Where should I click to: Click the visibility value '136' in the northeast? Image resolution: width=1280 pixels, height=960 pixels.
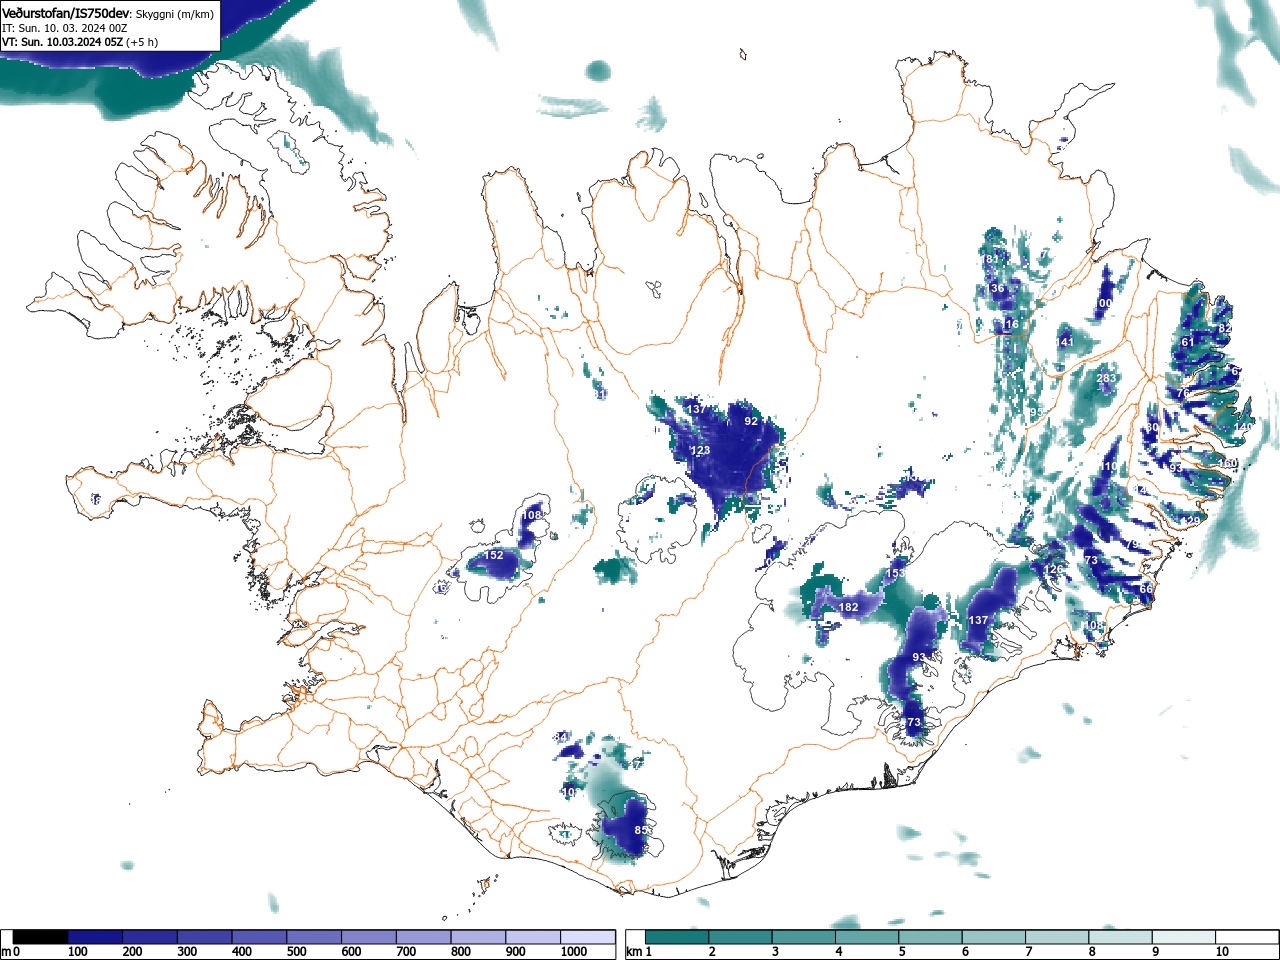click(x=996, y=288)
